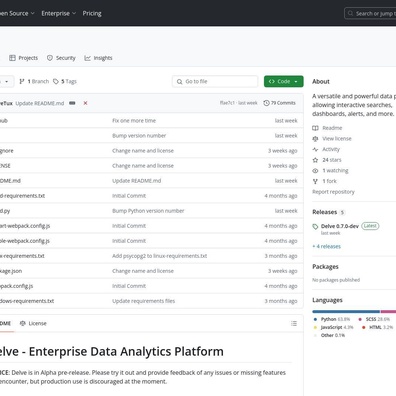Click the Projects table icon
This screenshot has width=396, height=396.
[x=12, y=58]
